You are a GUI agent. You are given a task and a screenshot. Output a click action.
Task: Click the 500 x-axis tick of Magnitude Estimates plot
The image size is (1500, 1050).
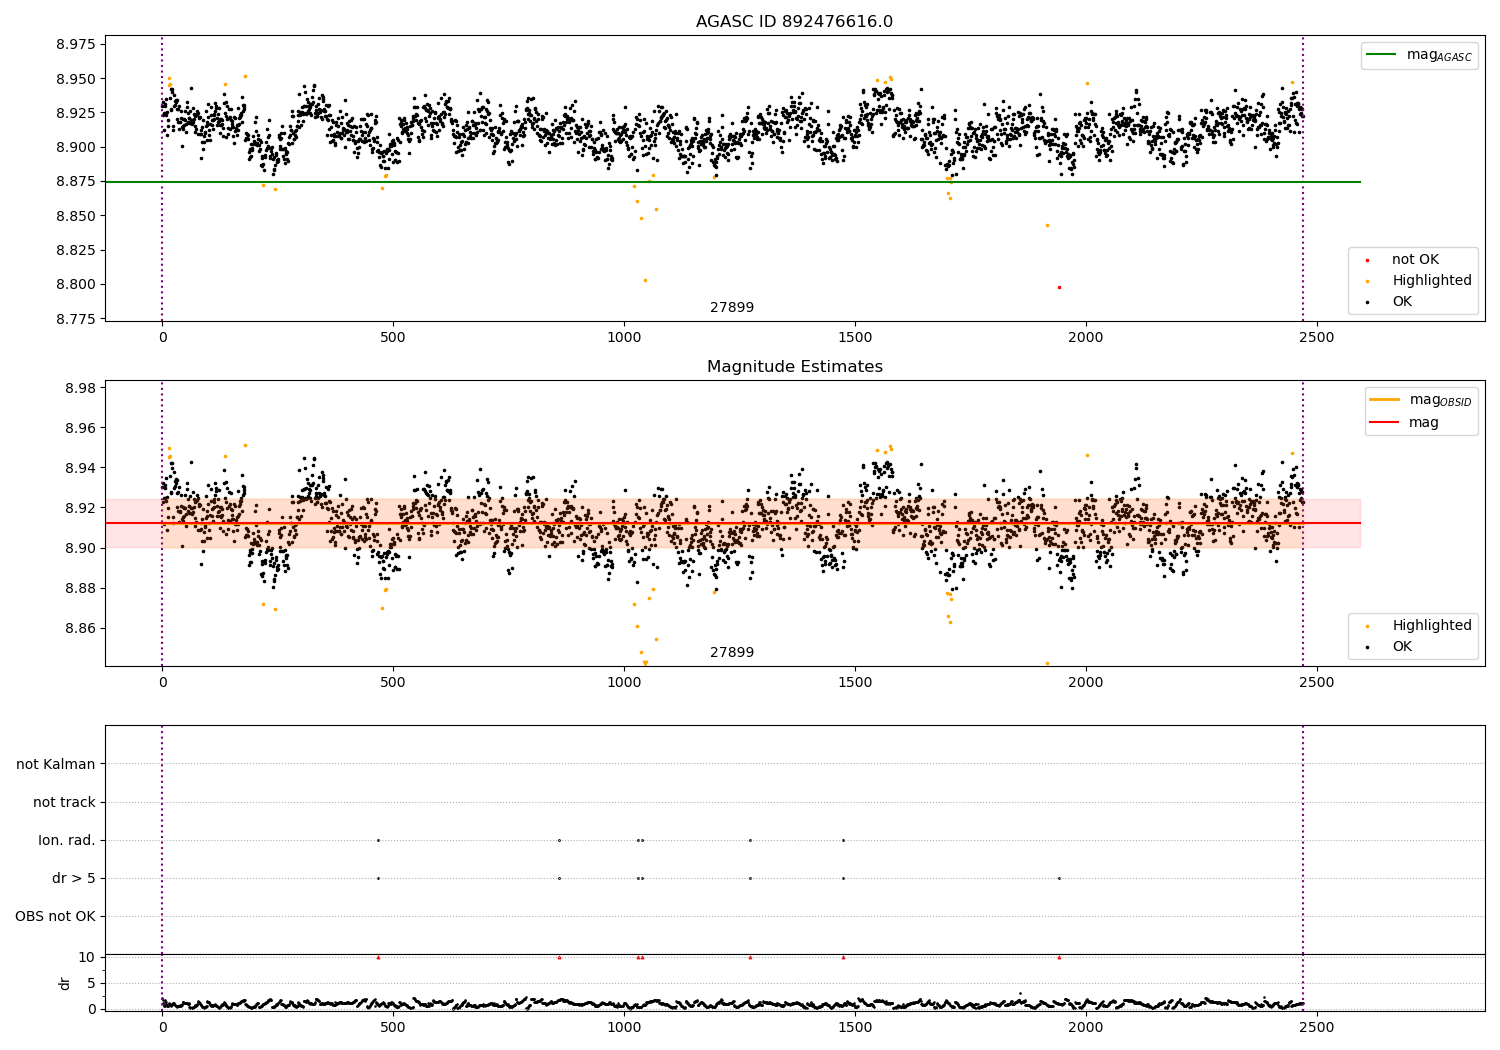393,683
